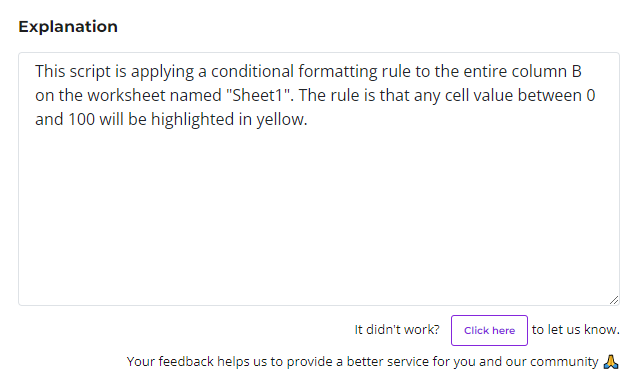Click the 'Click here' feedback button
The image size is (638, 378).
coord(489,330)
